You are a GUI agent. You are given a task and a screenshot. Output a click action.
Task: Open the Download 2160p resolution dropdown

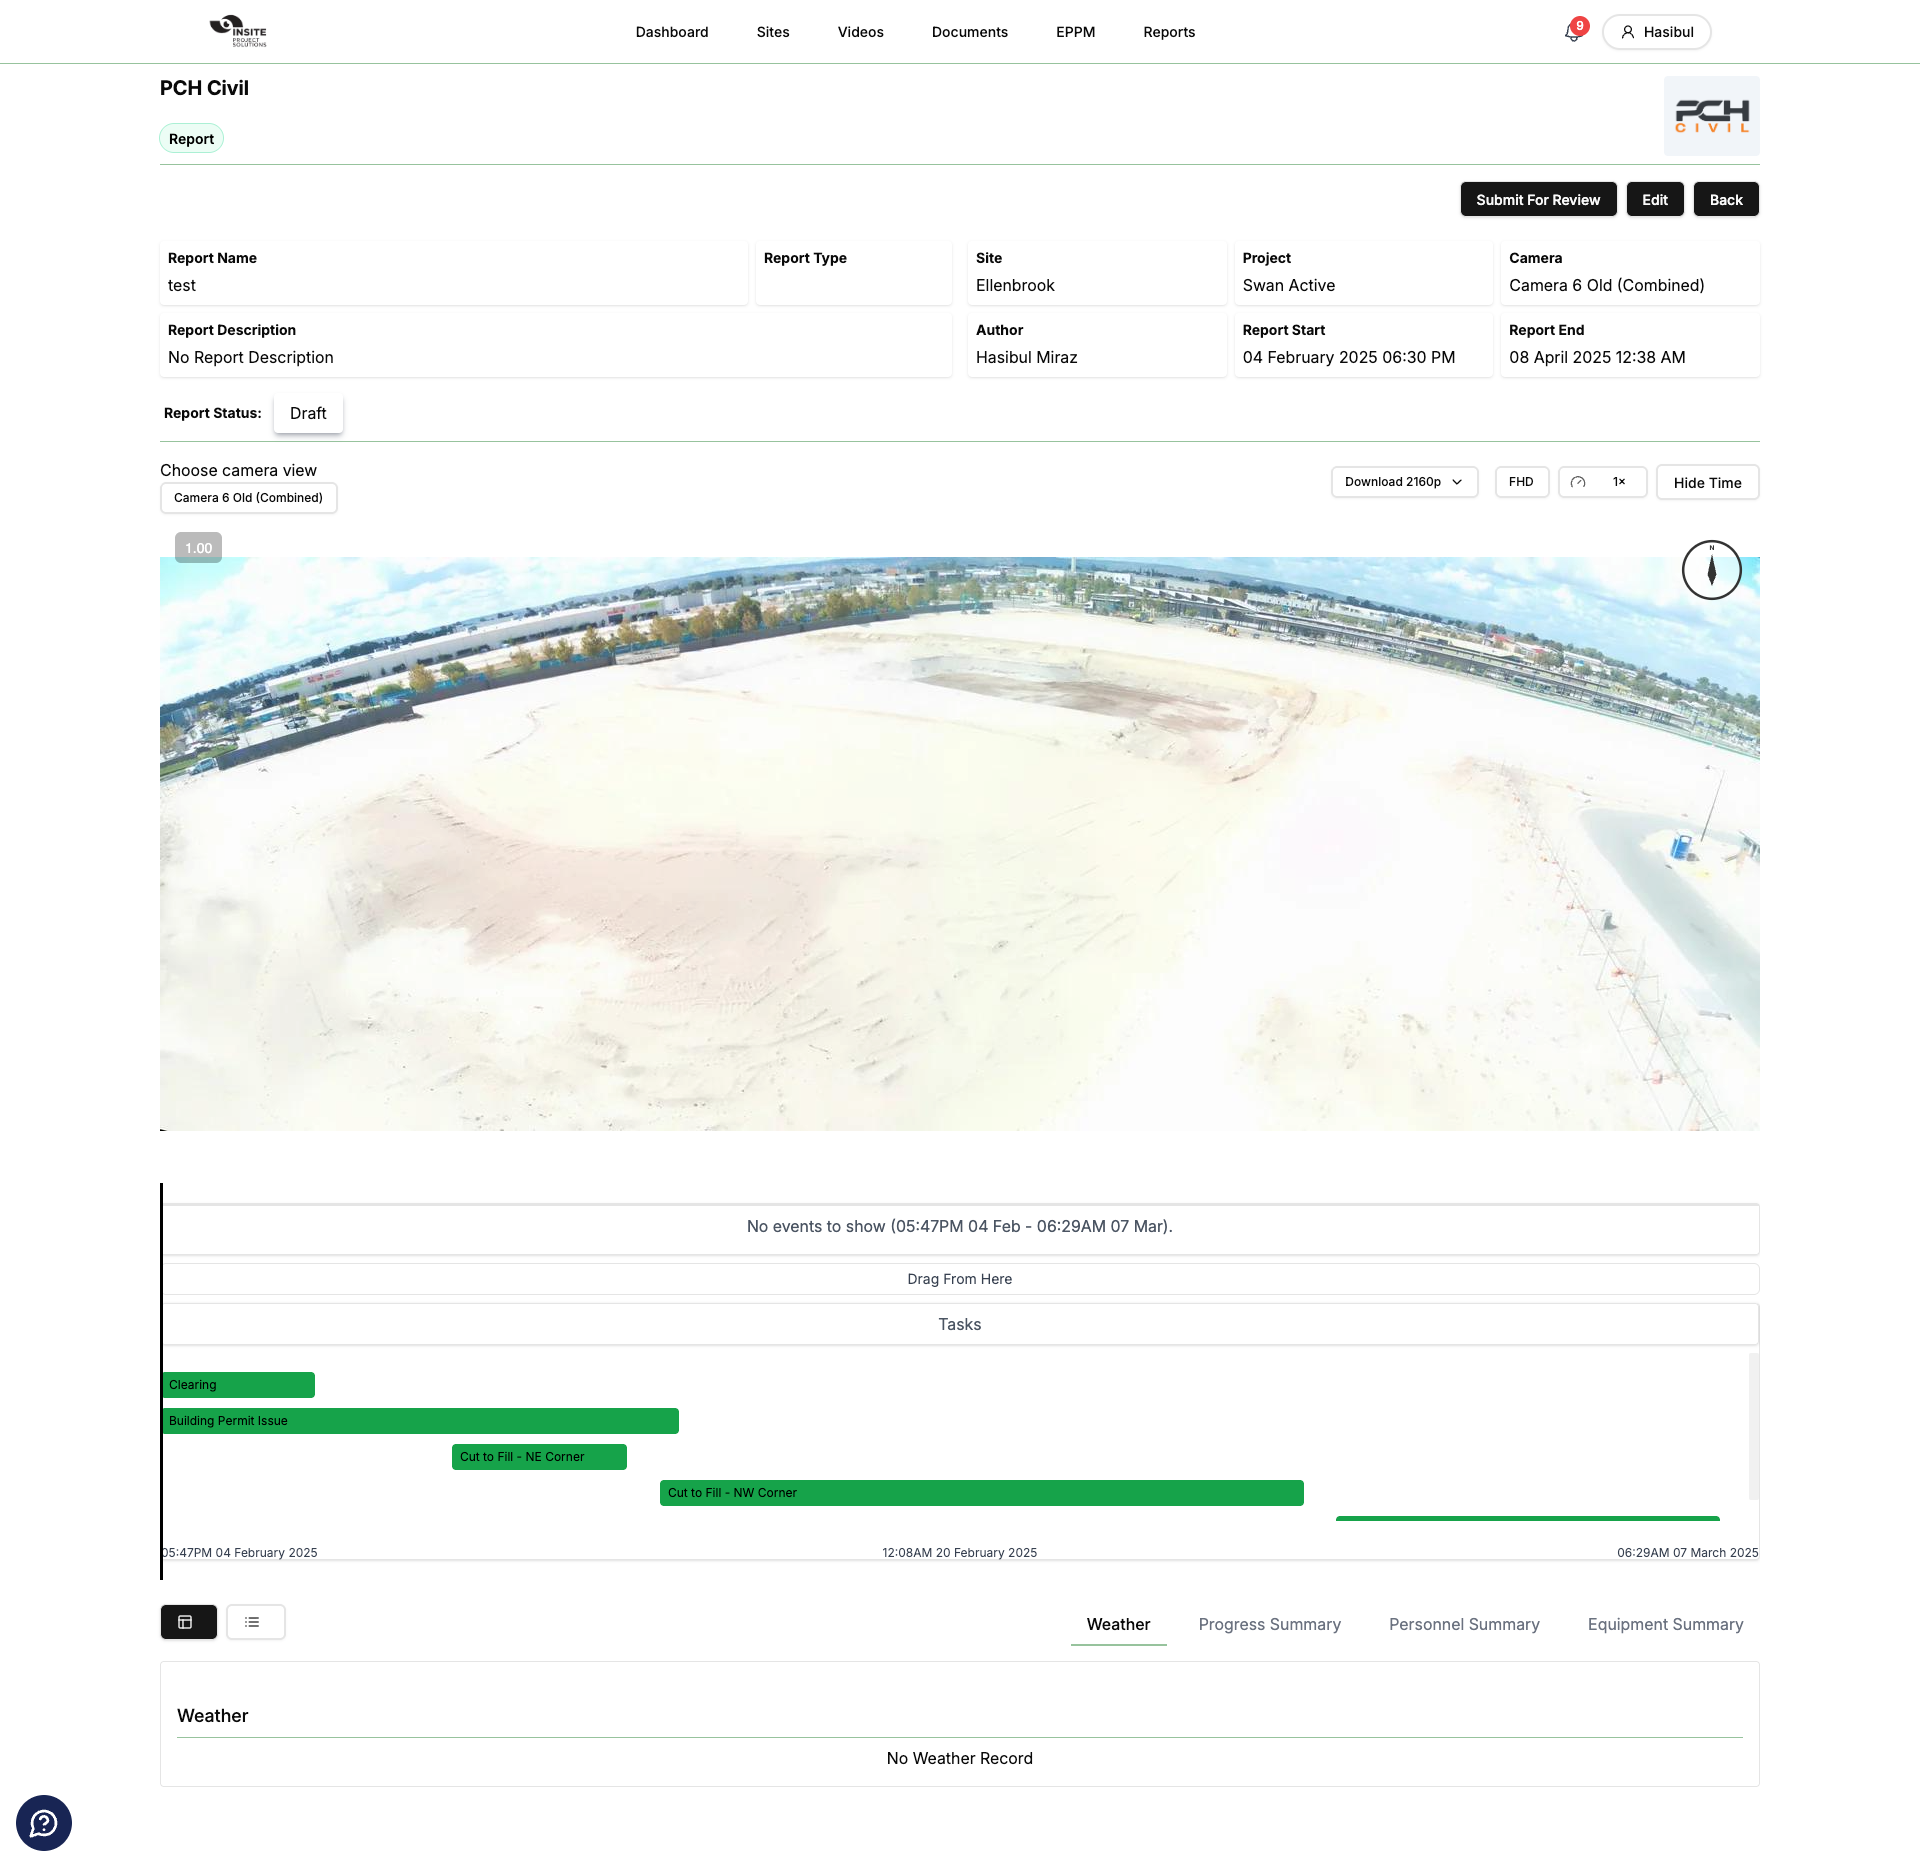pos(1403,481)
